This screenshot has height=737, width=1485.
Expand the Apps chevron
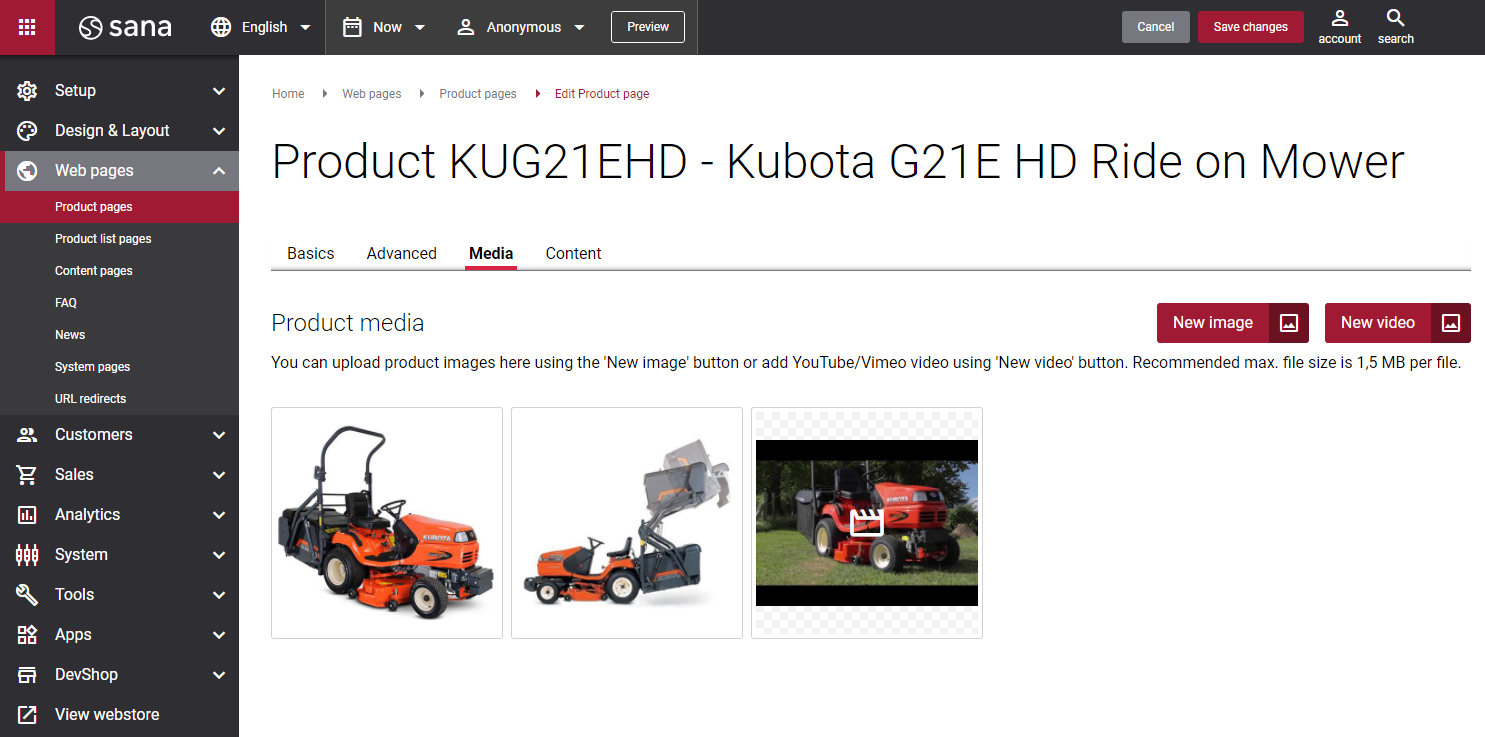point(219,635)
